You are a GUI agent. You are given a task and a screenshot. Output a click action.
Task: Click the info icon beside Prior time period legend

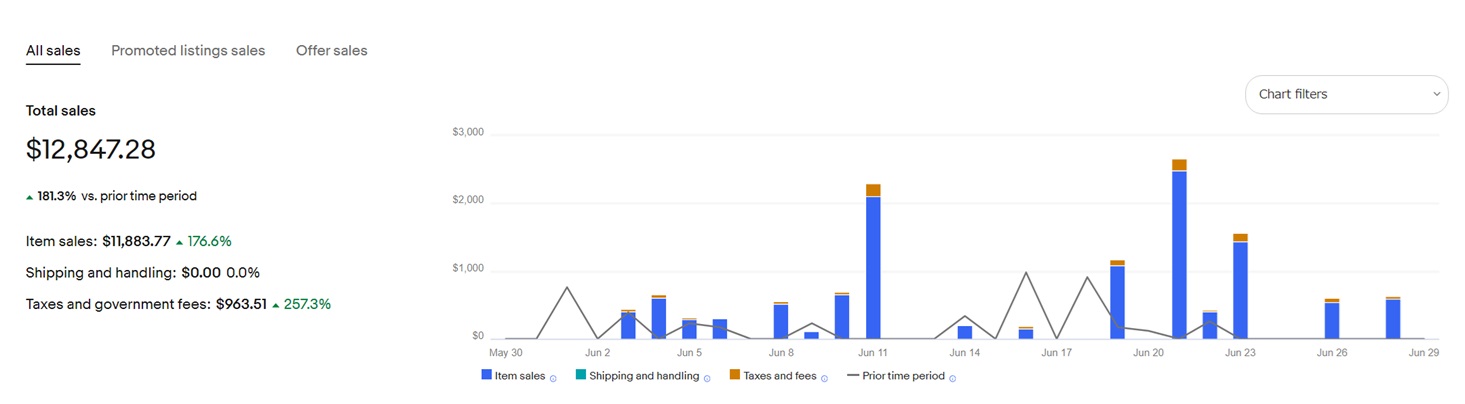tap(952, 378)
